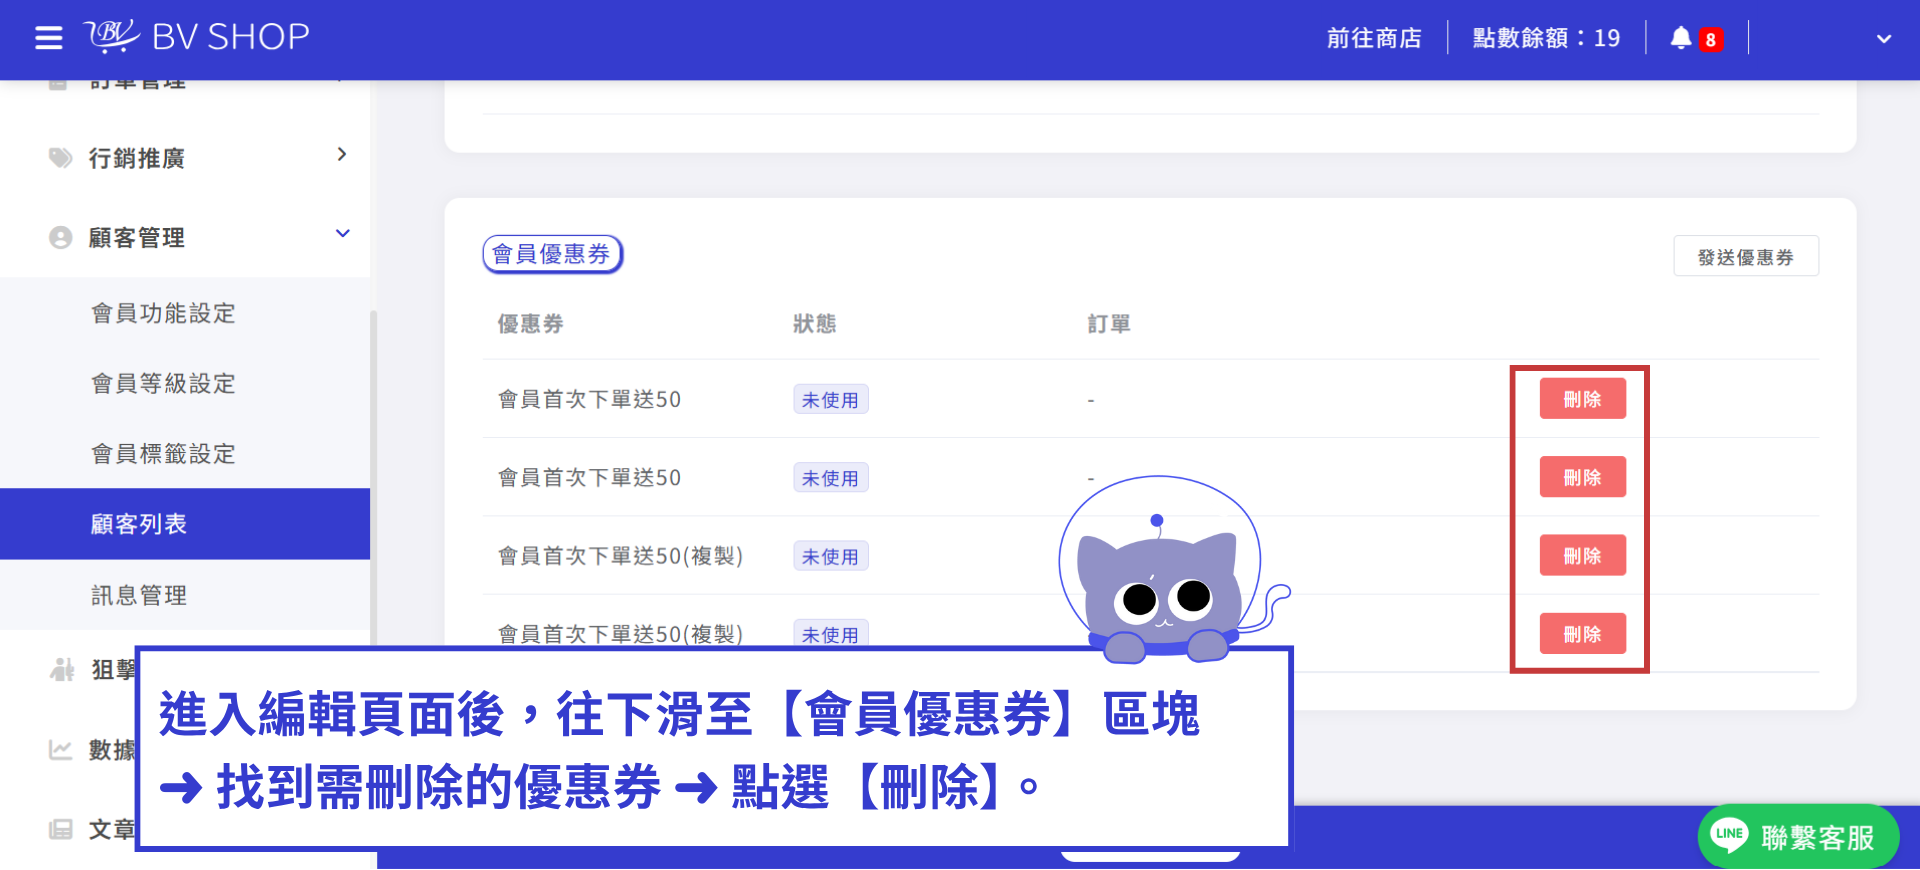This screenshot has width=1920, height=870.
Task: Open the account dropdown arrow
Action: [x=1884, y=39]
